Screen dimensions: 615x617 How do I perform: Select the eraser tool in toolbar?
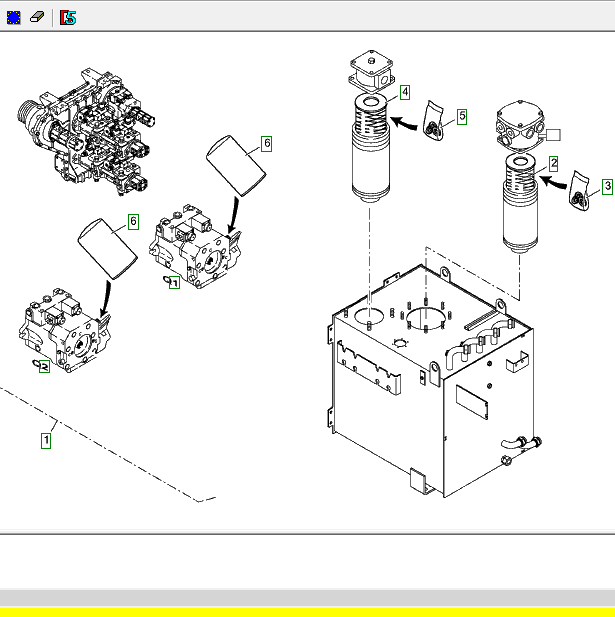point(38,17)
